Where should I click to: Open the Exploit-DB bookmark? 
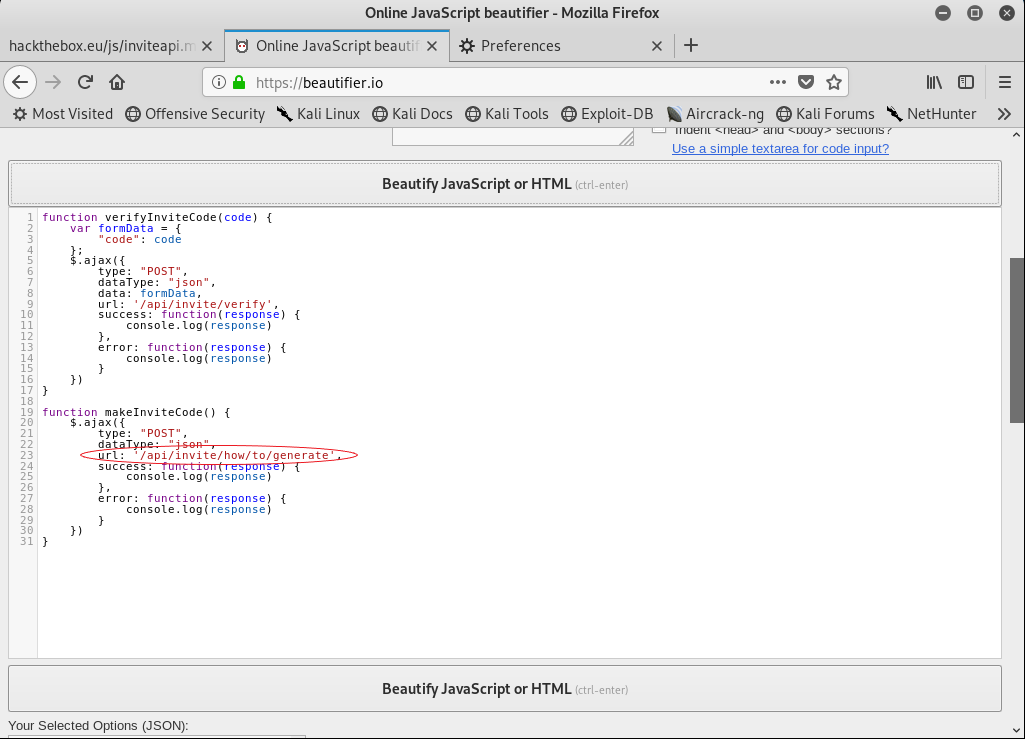[x=607, y=114]
